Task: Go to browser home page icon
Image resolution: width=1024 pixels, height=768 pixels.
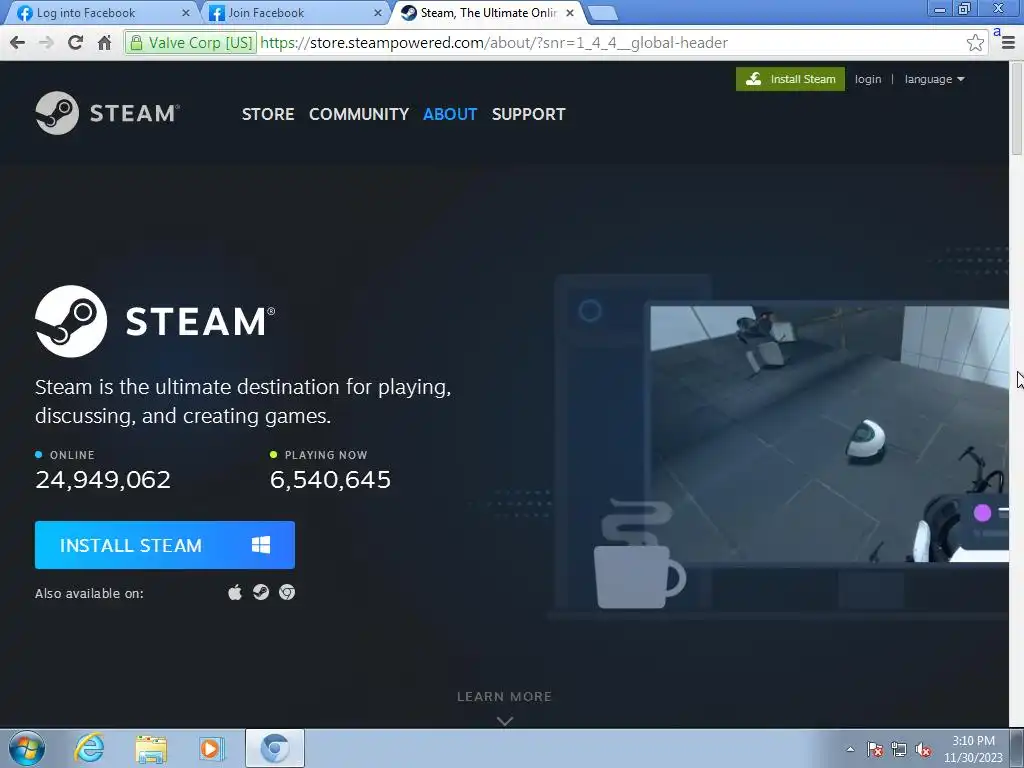Action: [104, 43]
